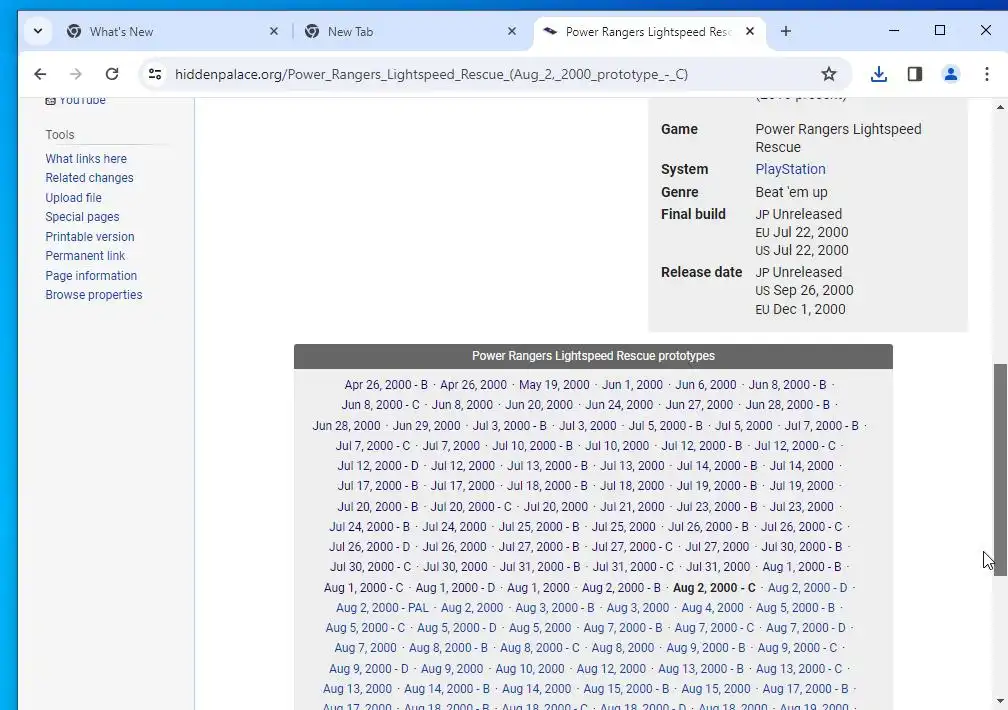1008x710 pixels.
Task: Open the Aug 14, 2000 - B prototype
Action: click(447, 689)
